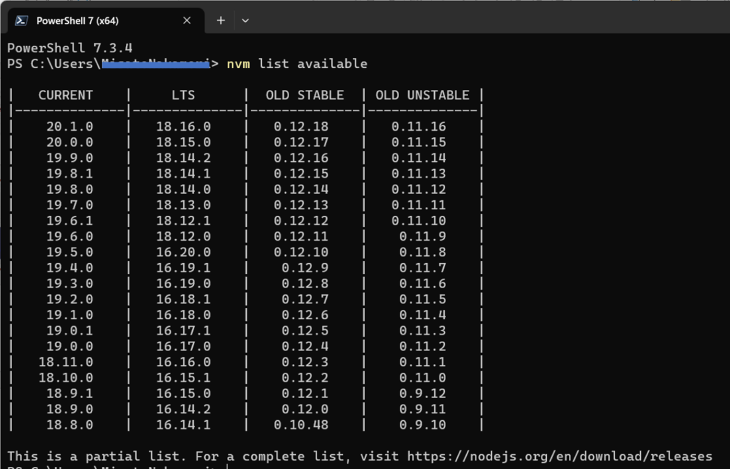The width and height of the screenshot is (730, 470).
Task: Close the PowerShell 7 (x64) tab
Action: tap(187, 20)
